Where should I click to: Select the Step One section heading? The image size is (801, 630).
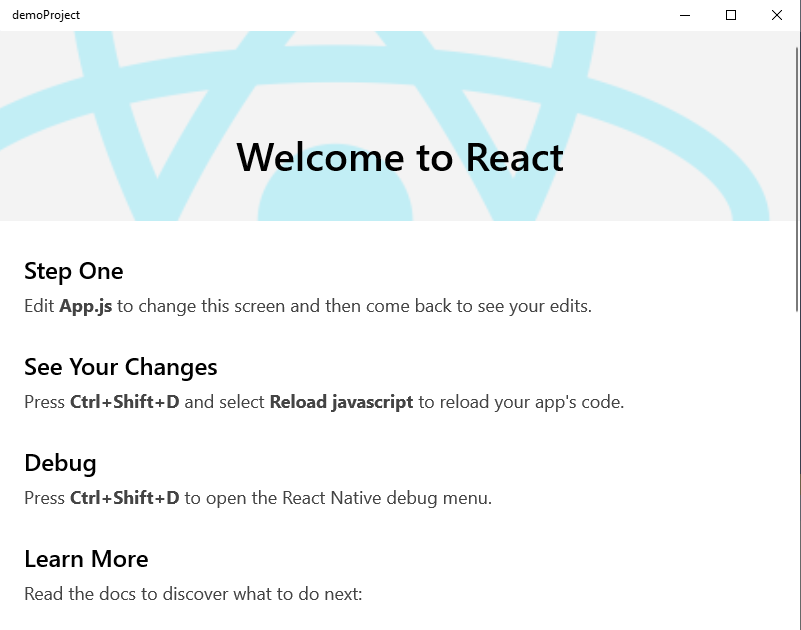pos(73,271)
